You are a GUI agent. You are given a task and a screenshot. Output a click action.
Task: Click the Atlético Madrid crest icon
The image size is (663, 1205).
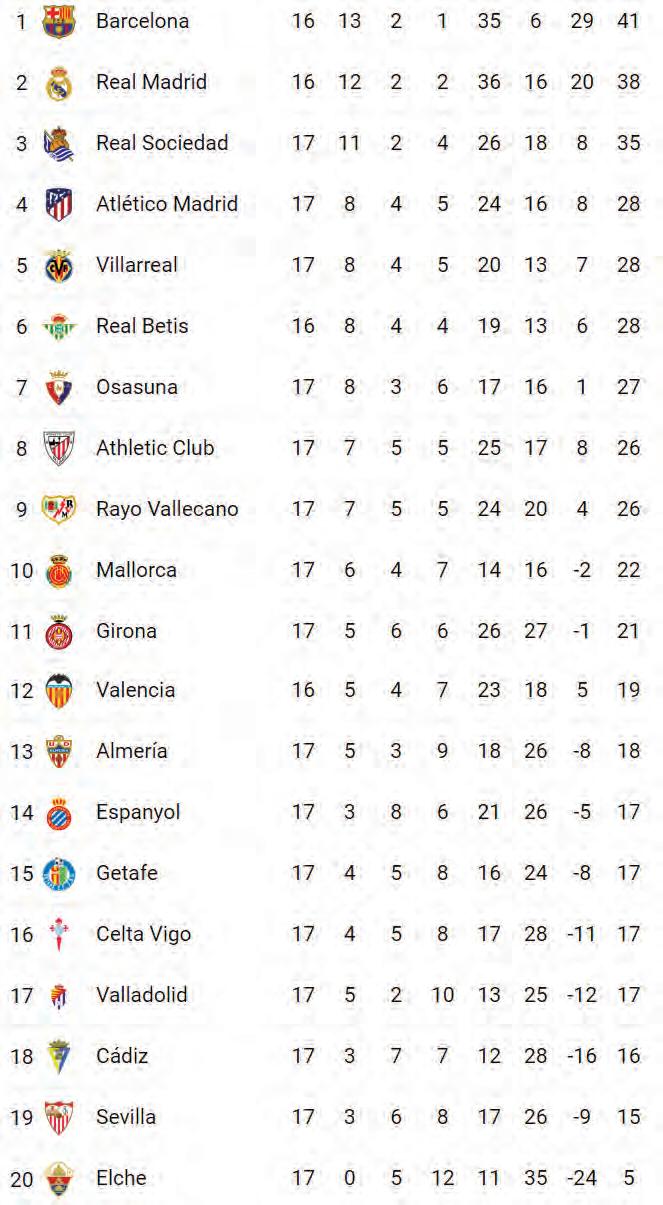pos(59,205)
